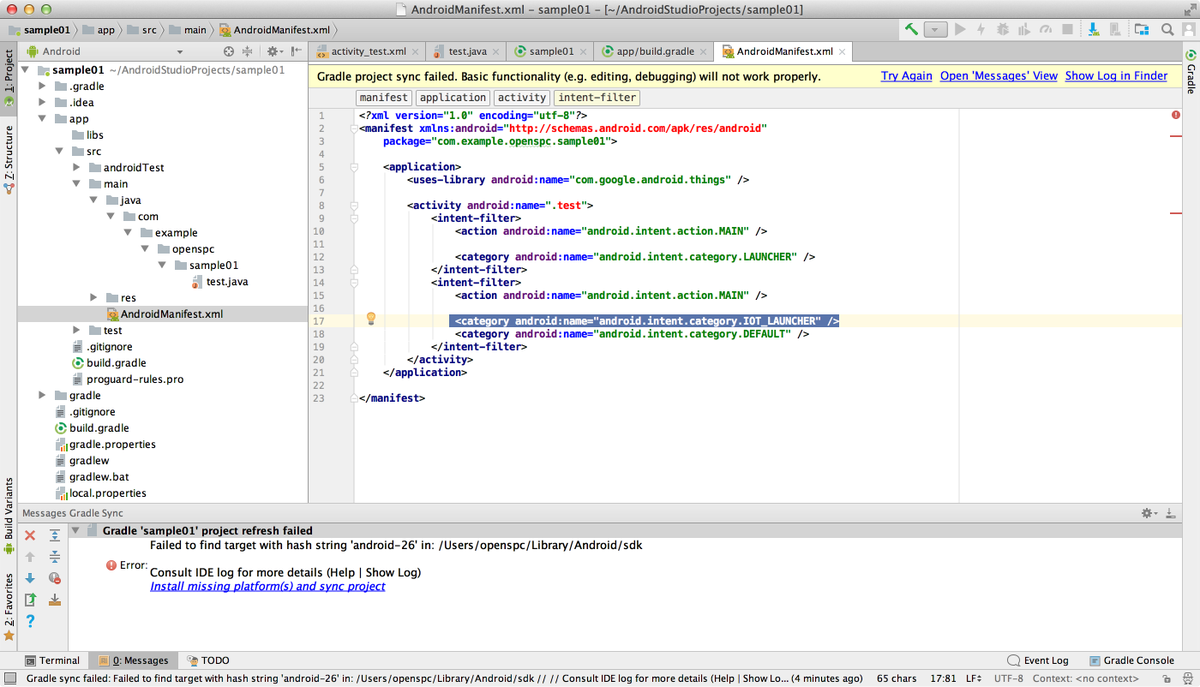The height and width of the screenshot is (687, 1200).
Task: Open the Event Log button
Action: (x=1038, y=660)
